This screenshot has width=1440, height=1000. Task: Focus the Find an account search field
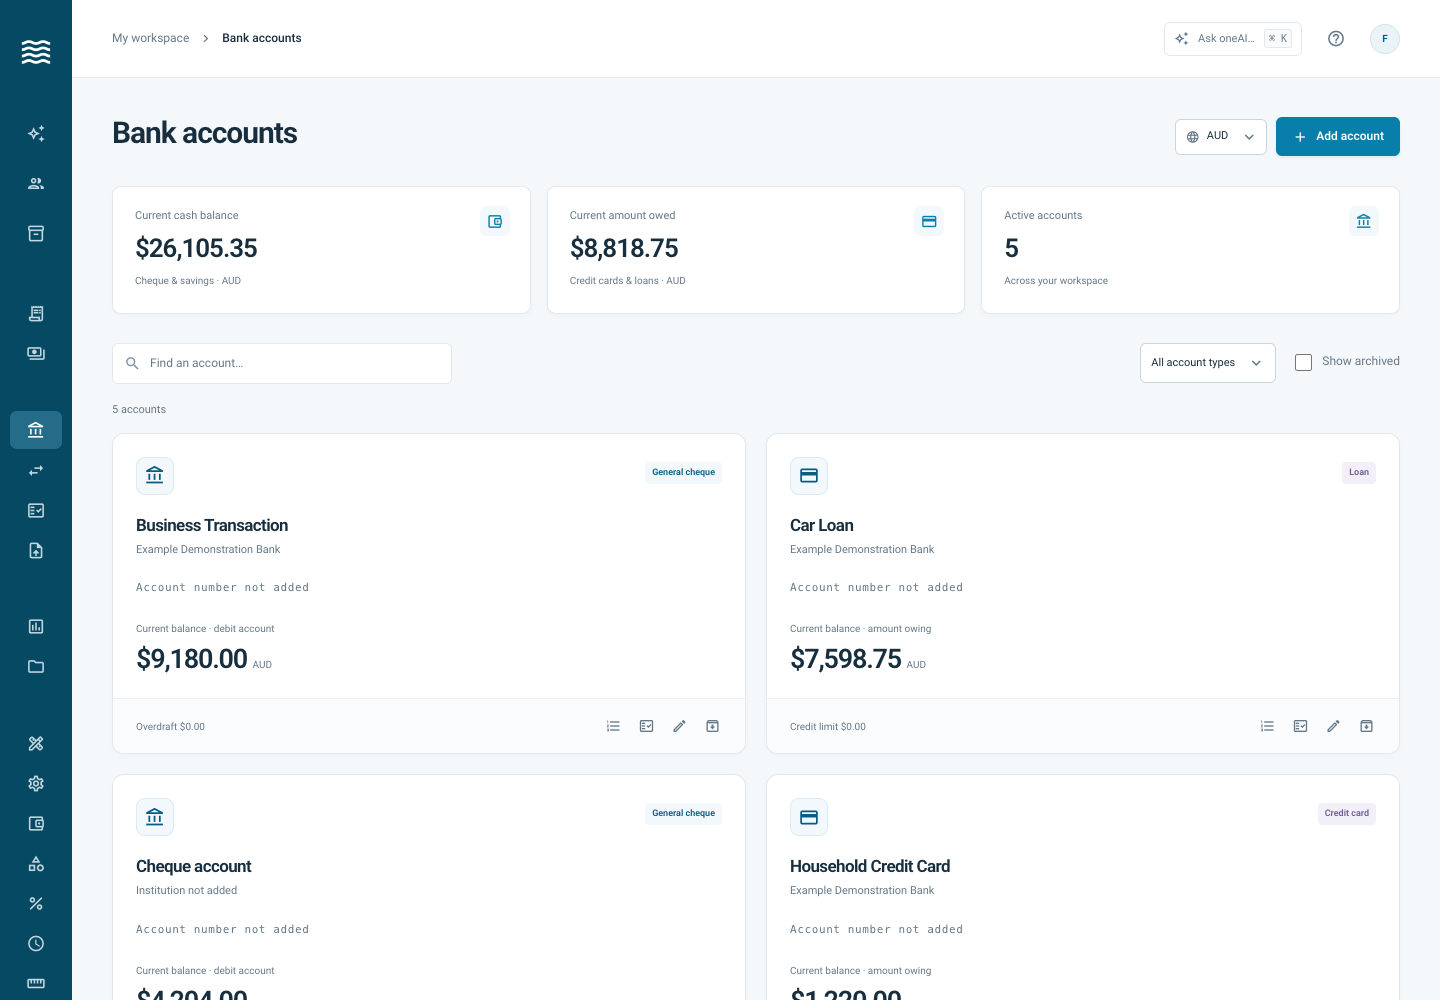point(282,363)
